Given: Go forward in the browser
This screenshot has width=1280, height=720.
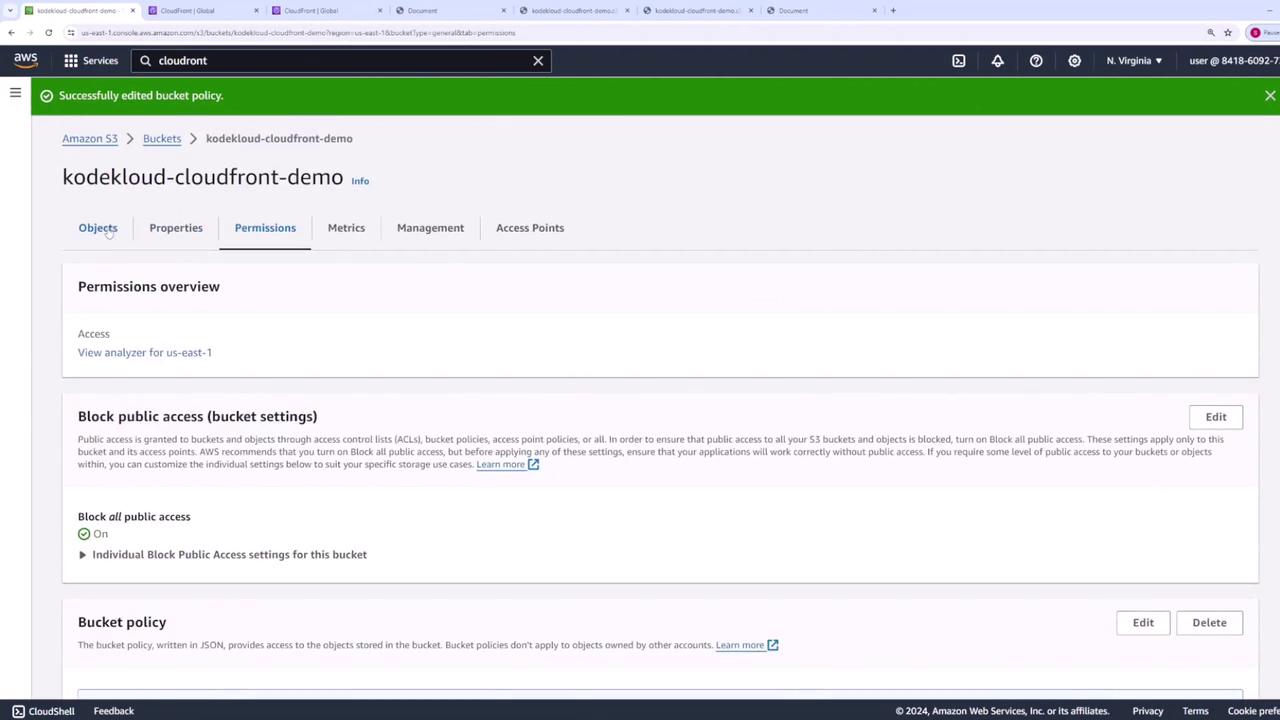Looking at the screenshot, I should coord(29,32).
